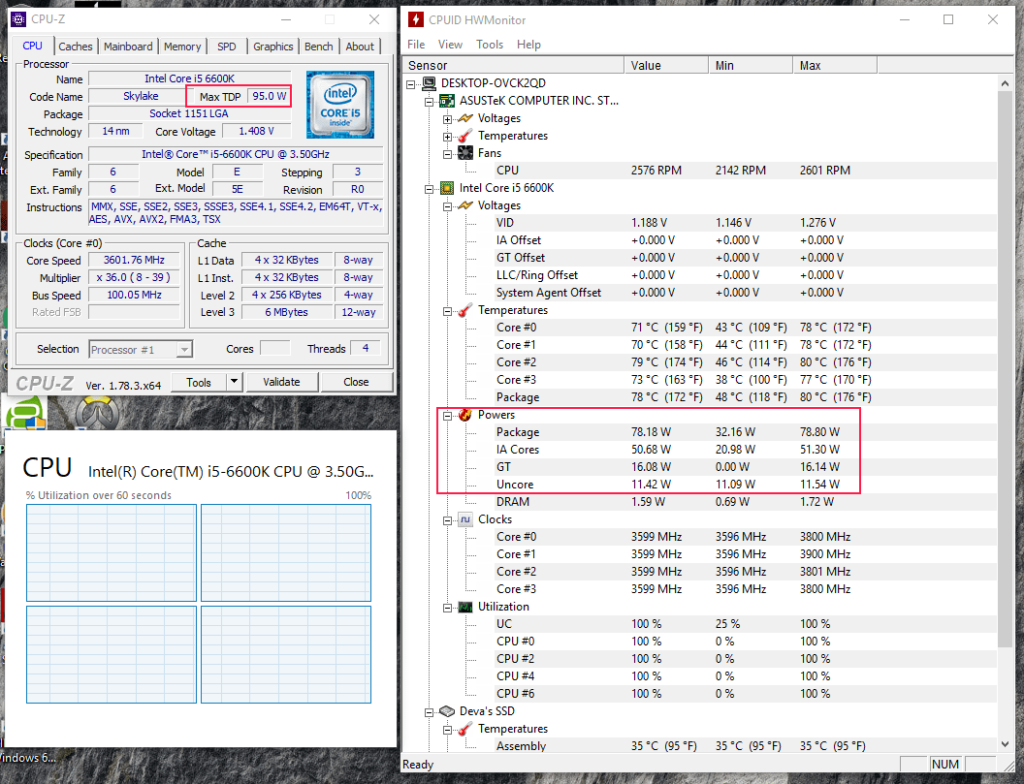This screenshot has width=1024, height=784.
Task: Click the Fans sensor icon in HWMonitor
Action: click(x=466, y=152)
